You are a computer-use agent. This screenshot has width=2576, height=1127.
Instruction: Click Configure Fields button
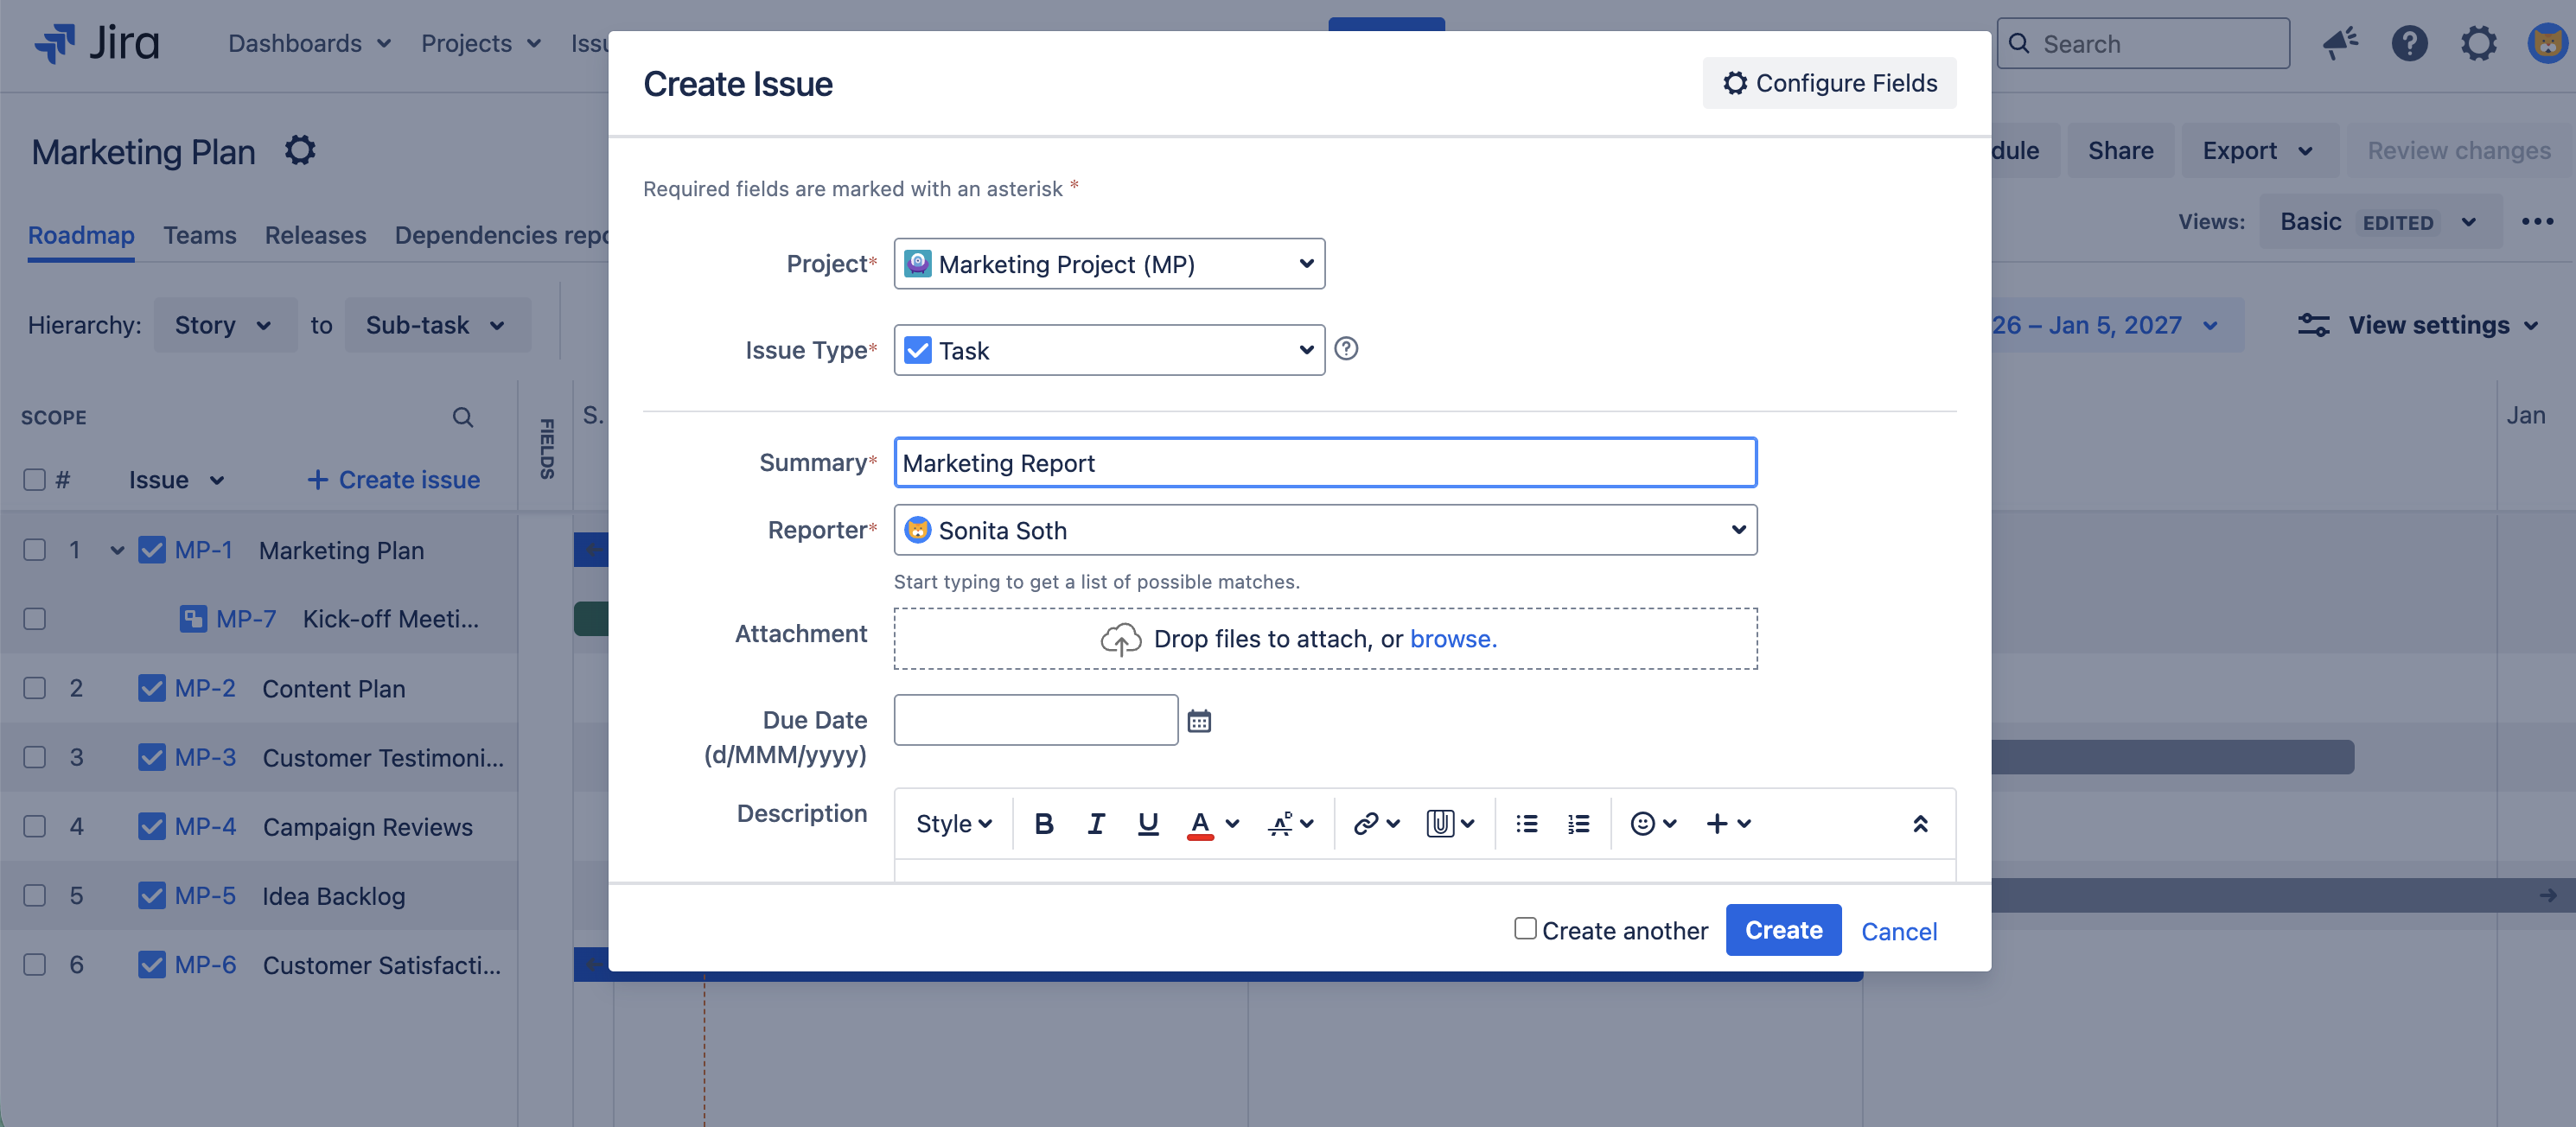tap(1829, 83)
